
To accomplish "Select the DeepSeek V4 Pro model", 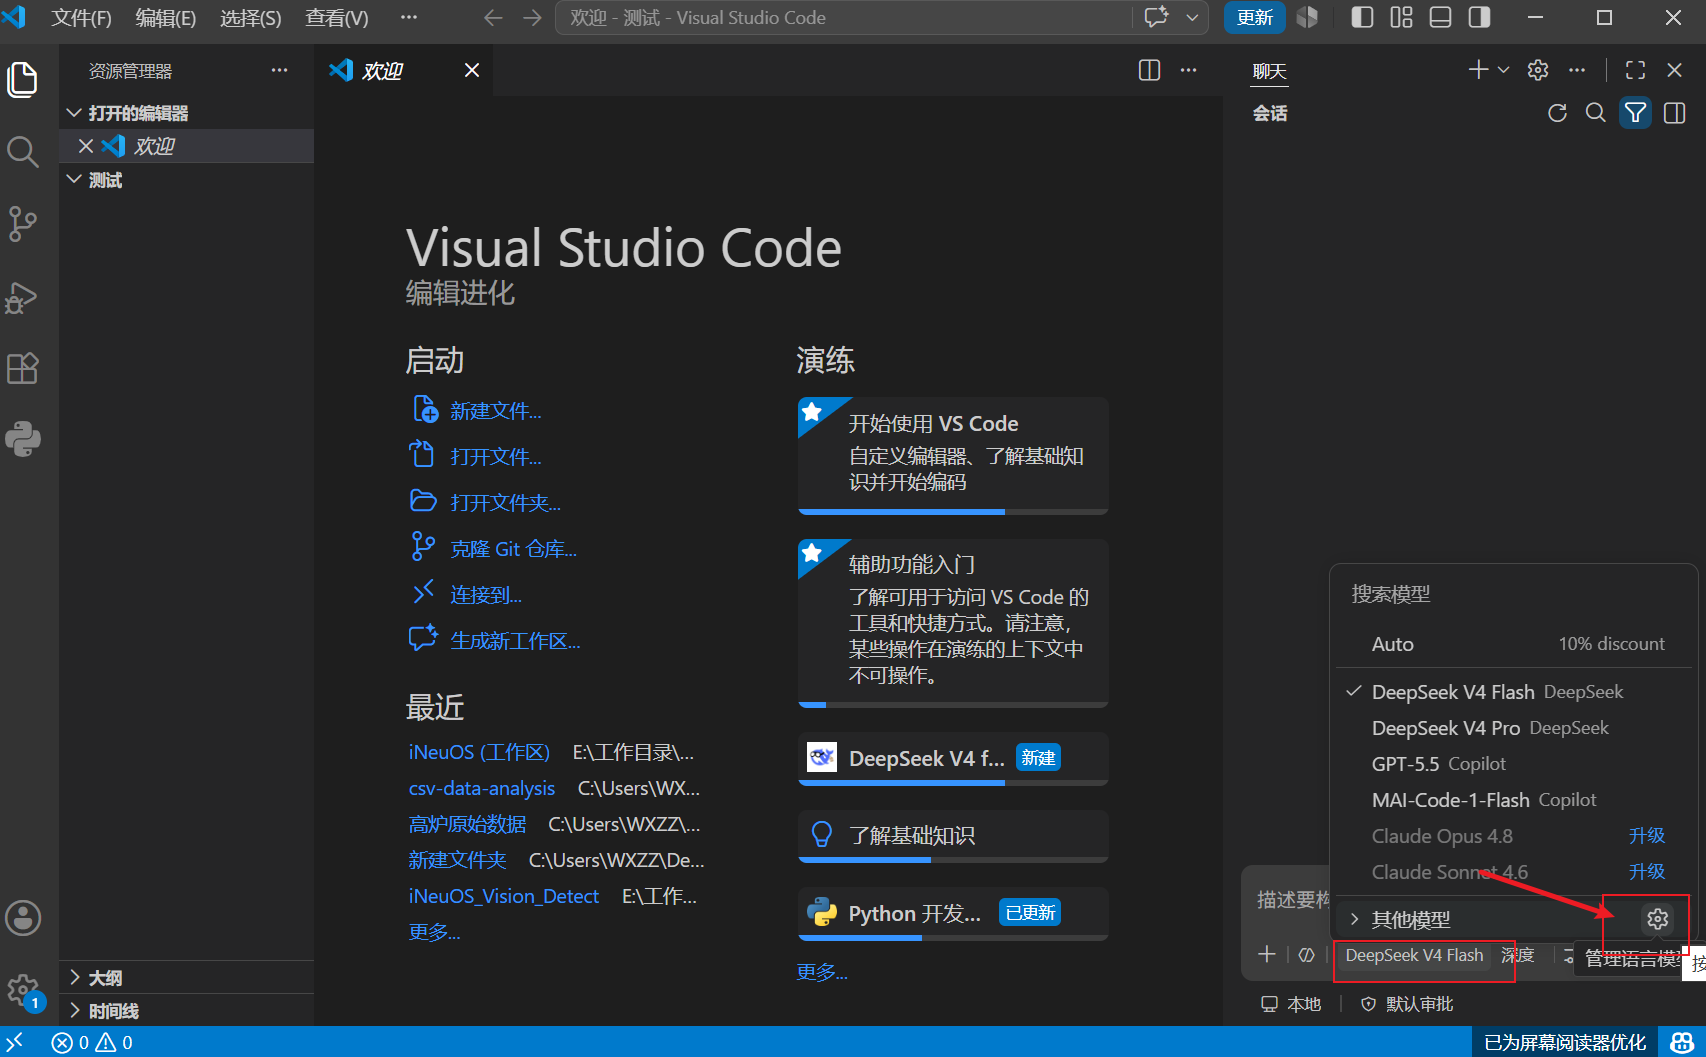I will (x=1514, y=728).
